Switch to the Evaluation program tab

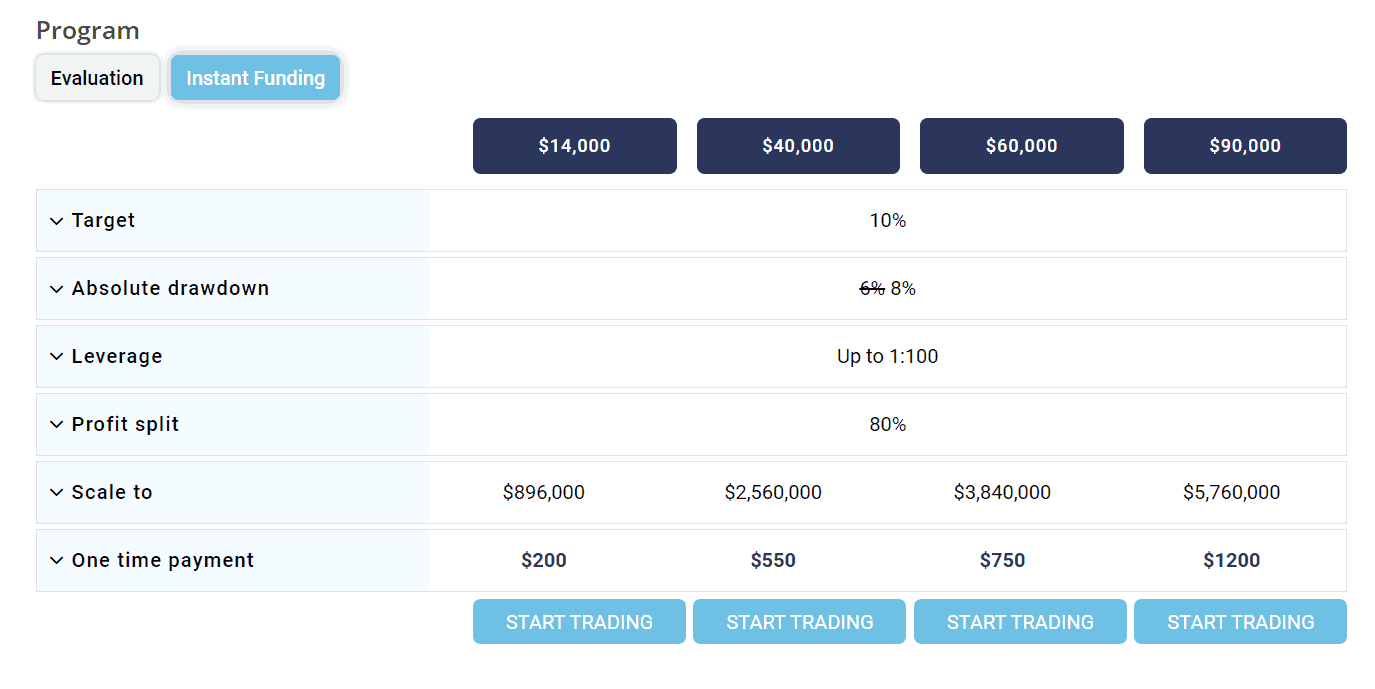(97, 78)
